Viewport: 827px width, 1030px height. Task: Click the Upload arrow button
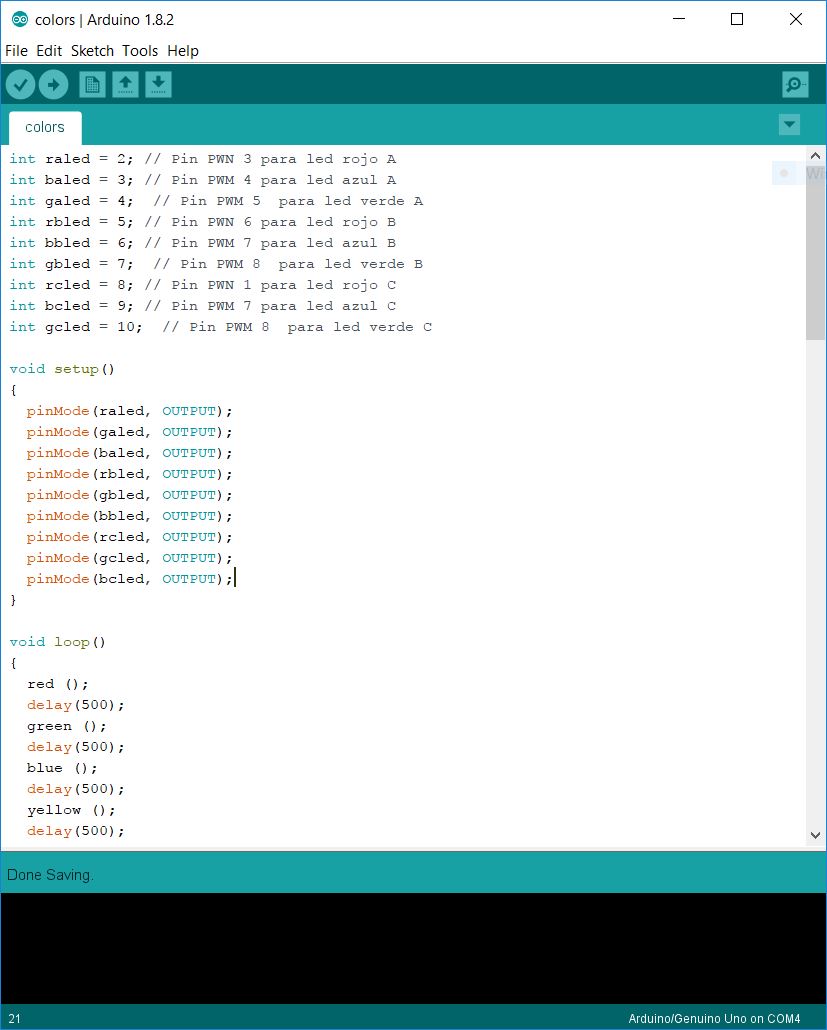53,85
